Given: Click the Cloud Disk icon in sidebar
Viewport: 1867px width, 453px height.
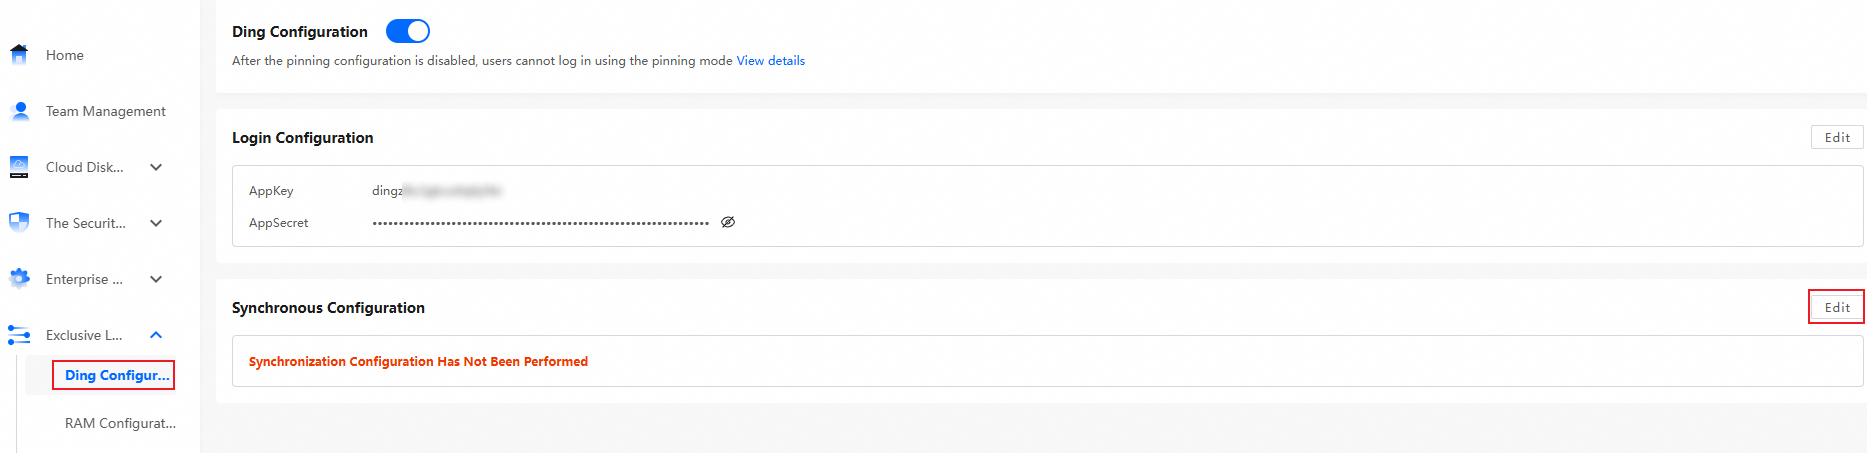Looking at the screenshot, I should [19, 167].
